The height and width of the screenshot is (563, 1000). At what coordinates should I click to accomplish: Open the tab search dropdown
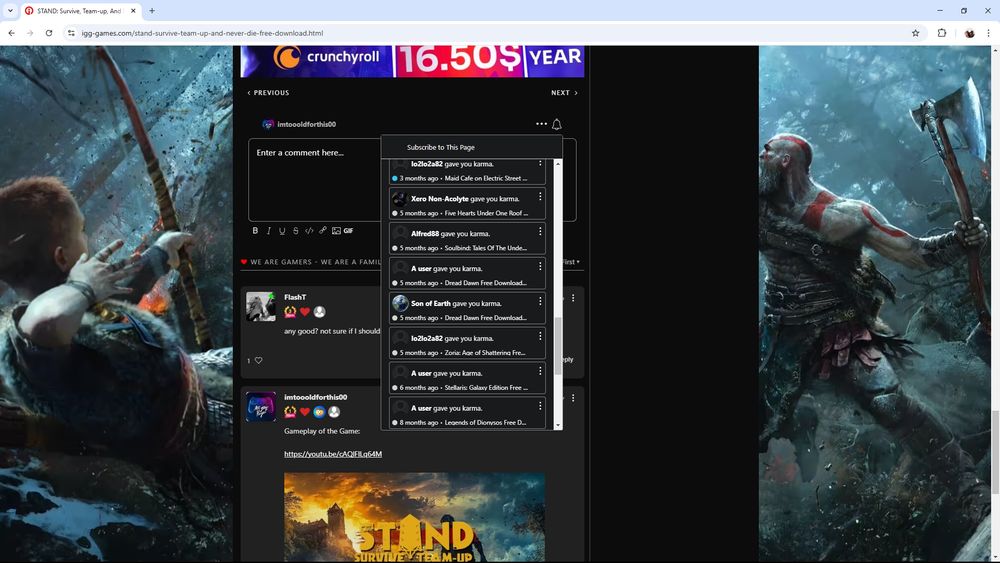point(10,11)
